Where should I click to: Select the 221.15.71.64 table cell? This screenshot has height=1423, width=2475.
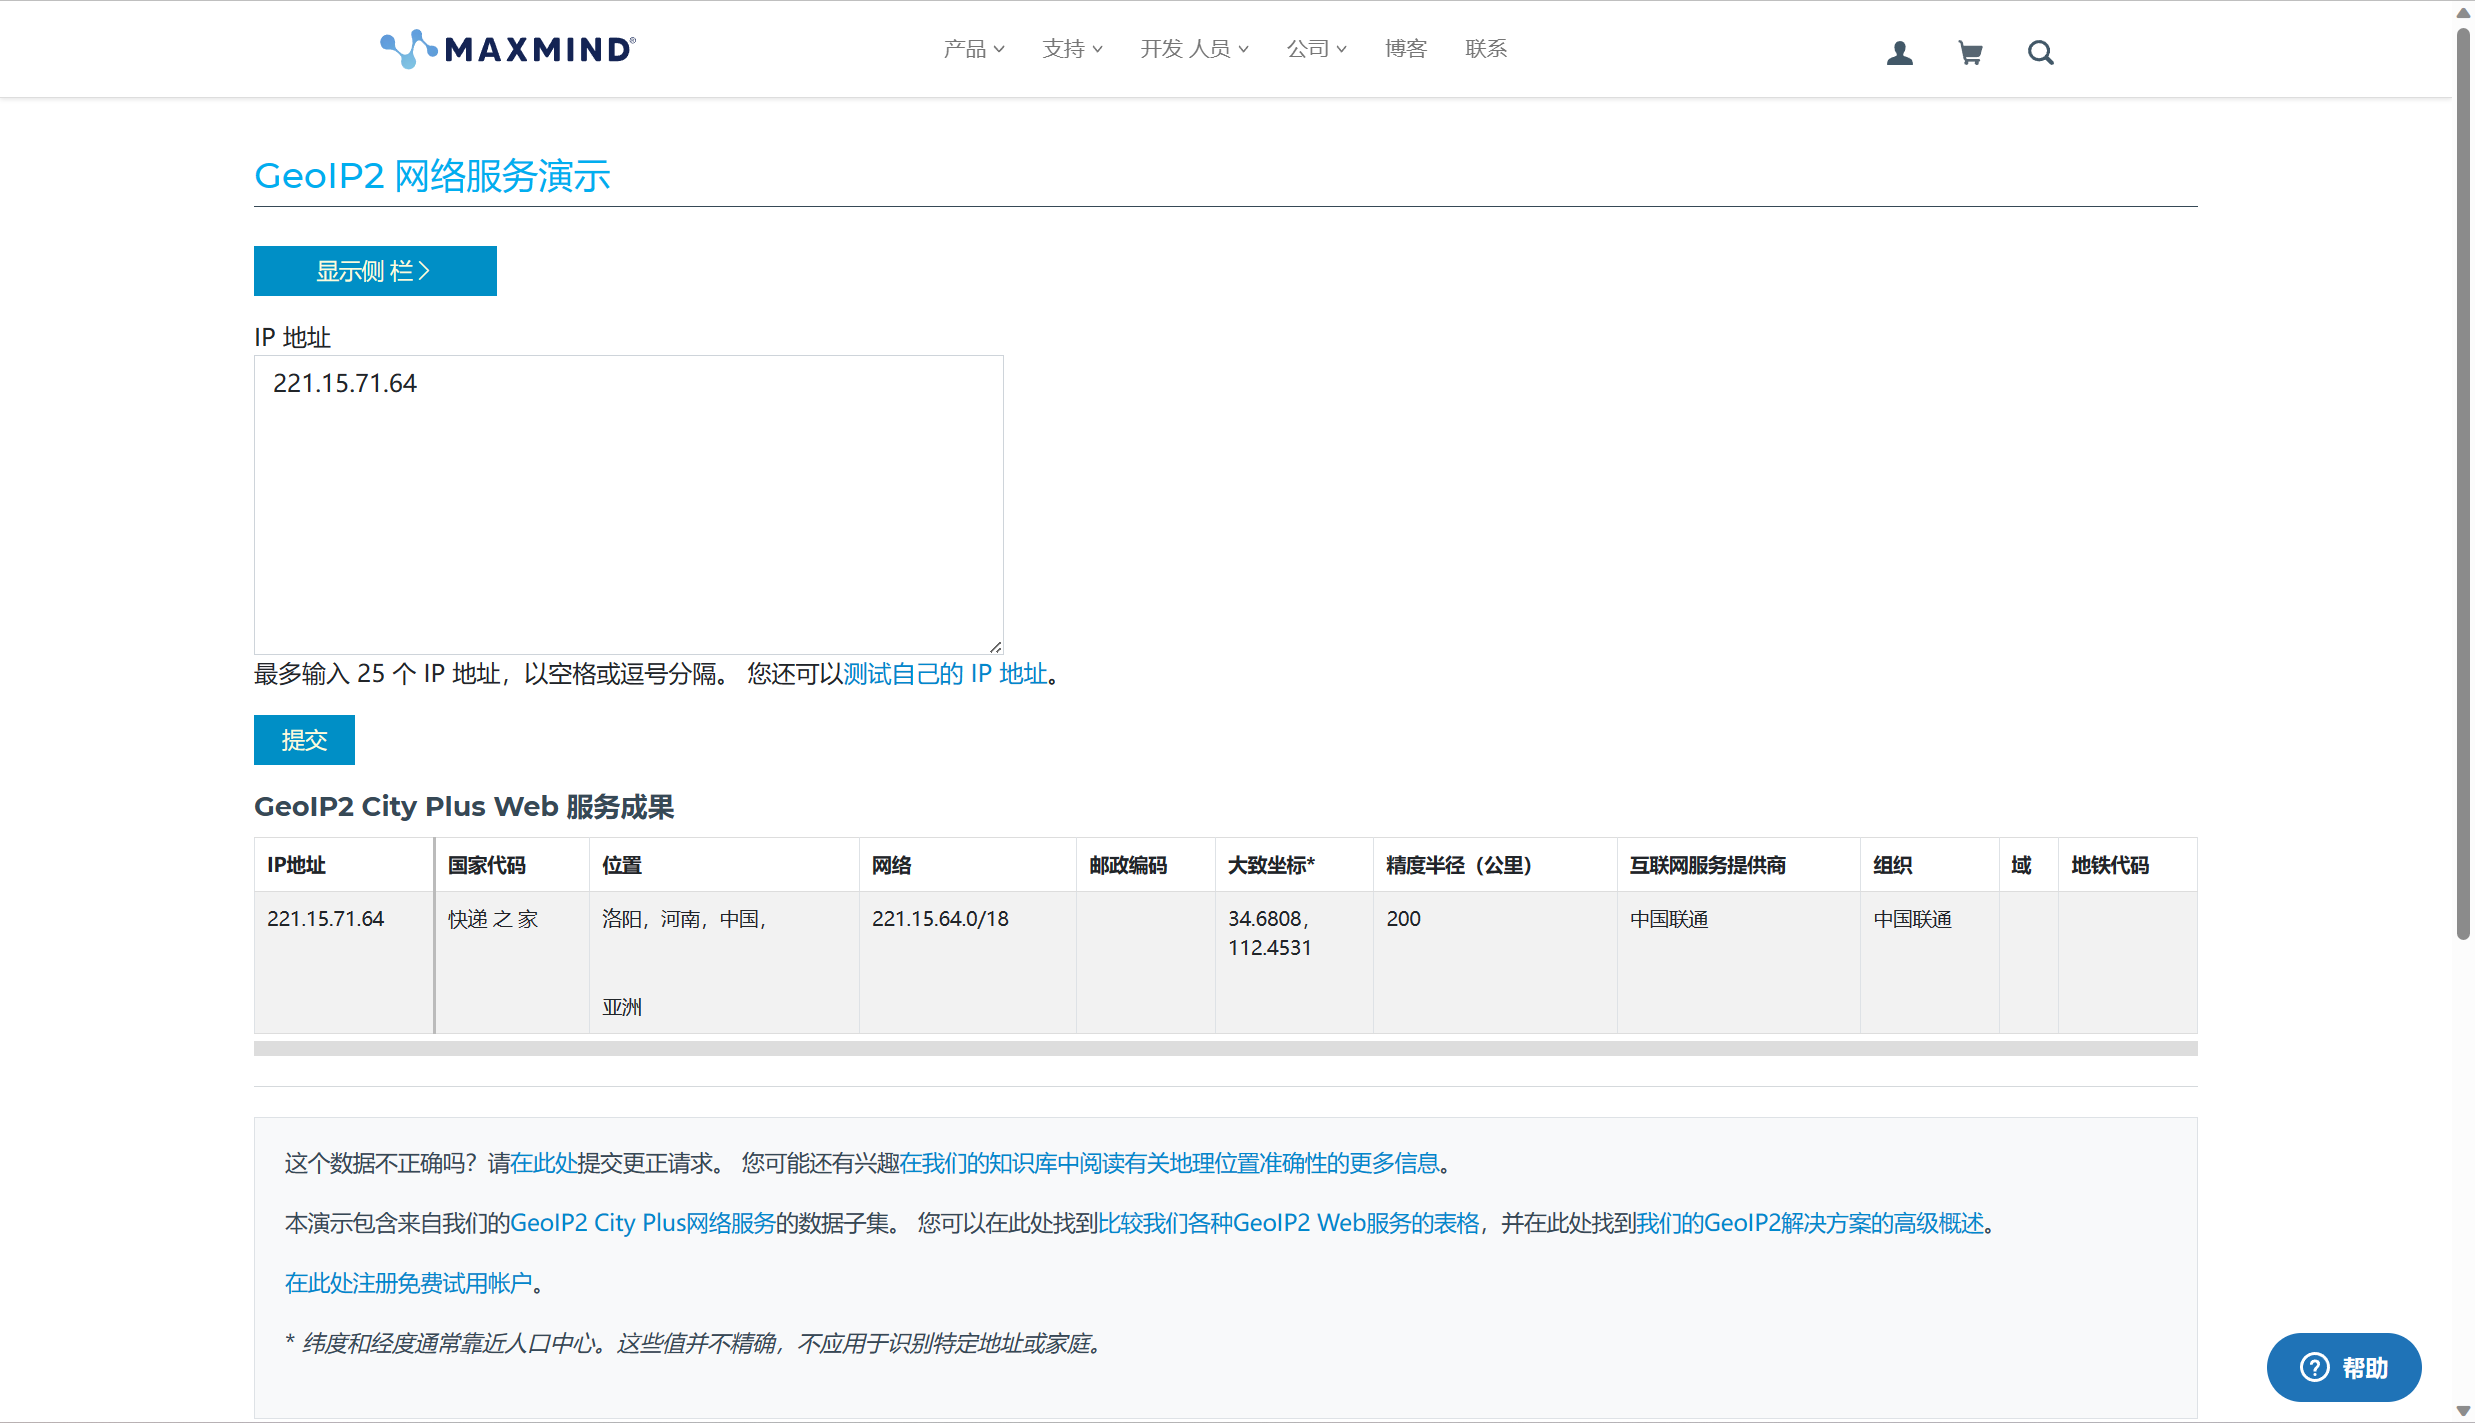(344, 962)
